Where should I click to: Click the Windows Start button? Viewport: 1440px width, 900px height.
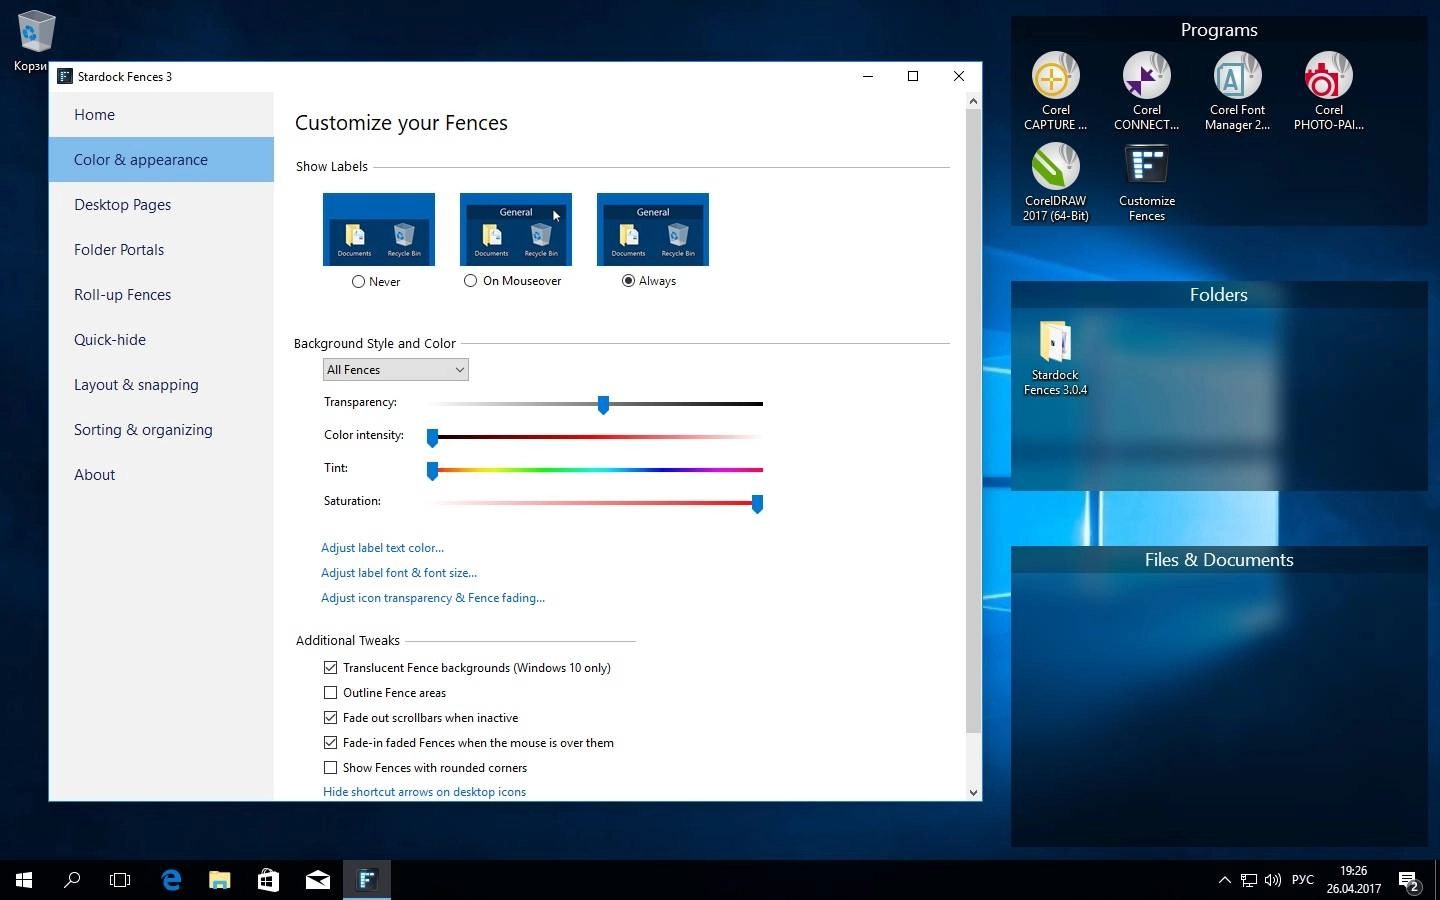(24, 880)
